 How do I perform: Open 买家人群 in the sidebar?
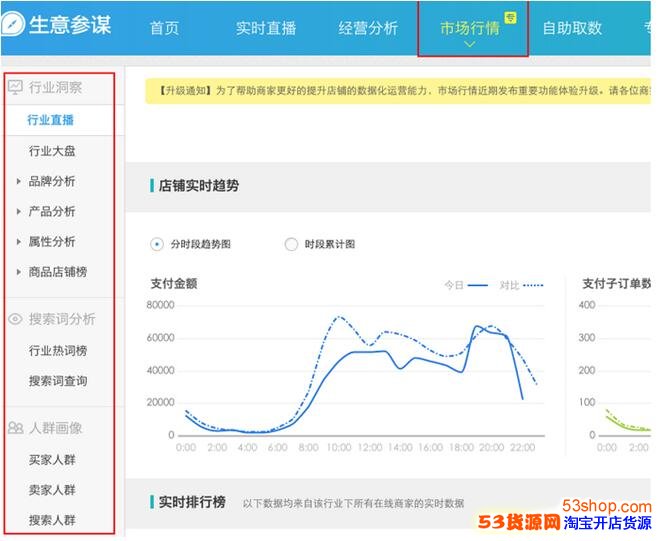pyautogui.click(x=52, y=460)
